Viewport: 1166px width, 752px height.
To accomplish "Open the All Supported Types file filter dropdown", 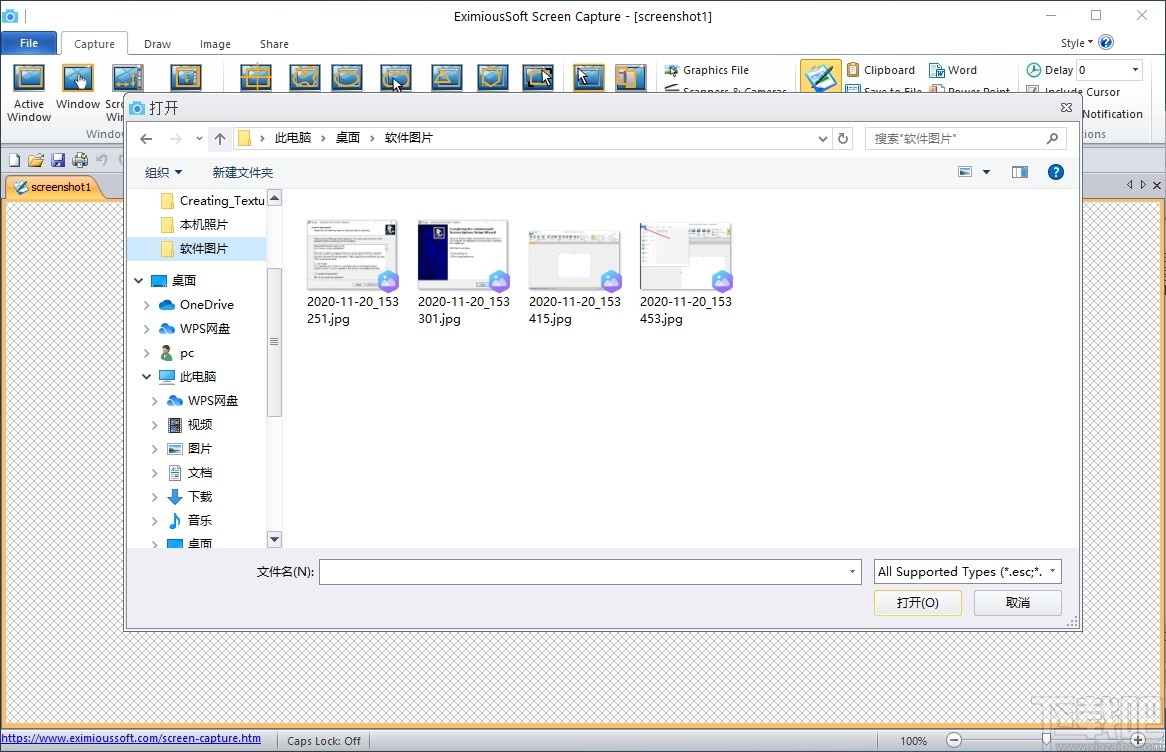I will [1052, 571].
